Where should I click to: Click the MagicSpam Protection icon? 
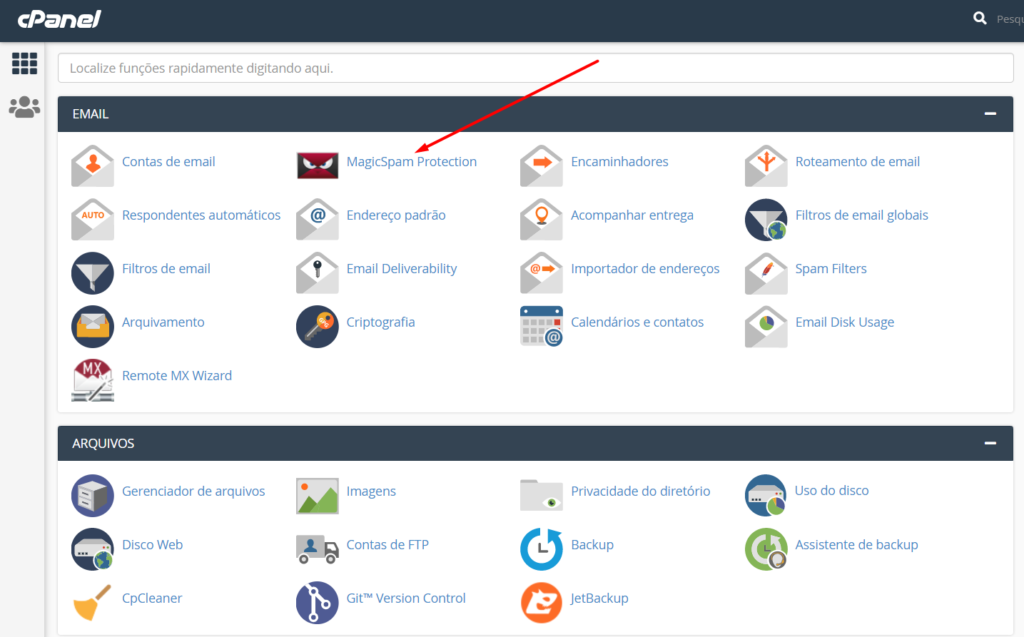(317, 164)
